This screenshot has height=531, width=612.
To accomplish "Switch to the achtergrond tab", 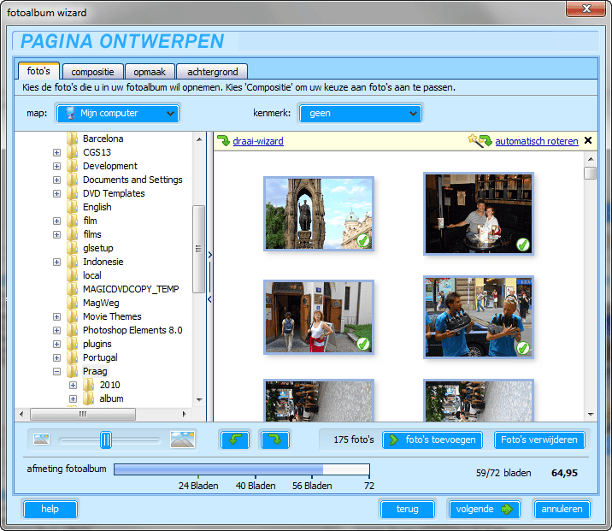I will point(212,72).
